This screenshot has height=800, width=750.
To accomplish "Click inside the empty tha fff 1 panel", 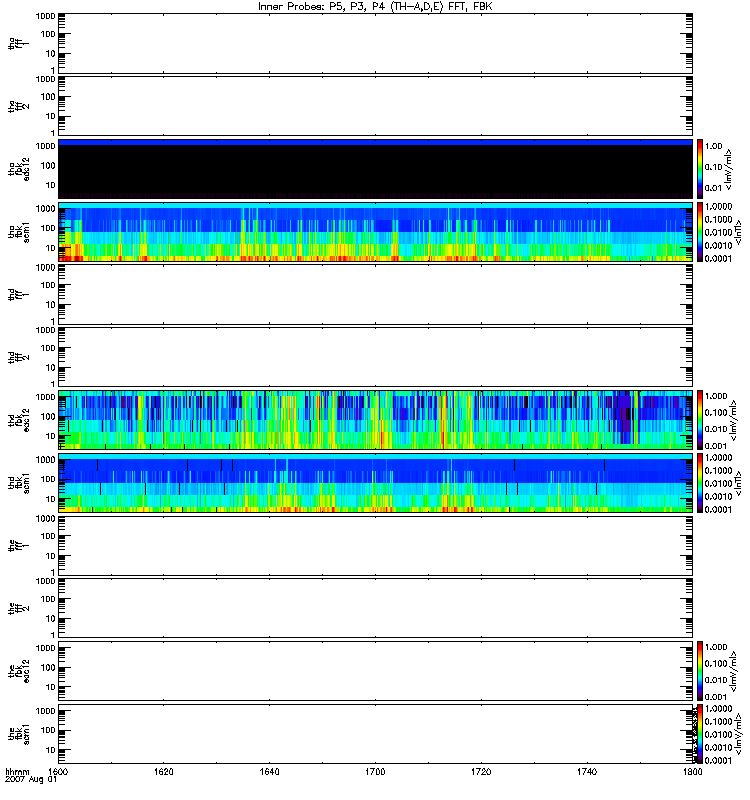I will click(x=375, y=43).
